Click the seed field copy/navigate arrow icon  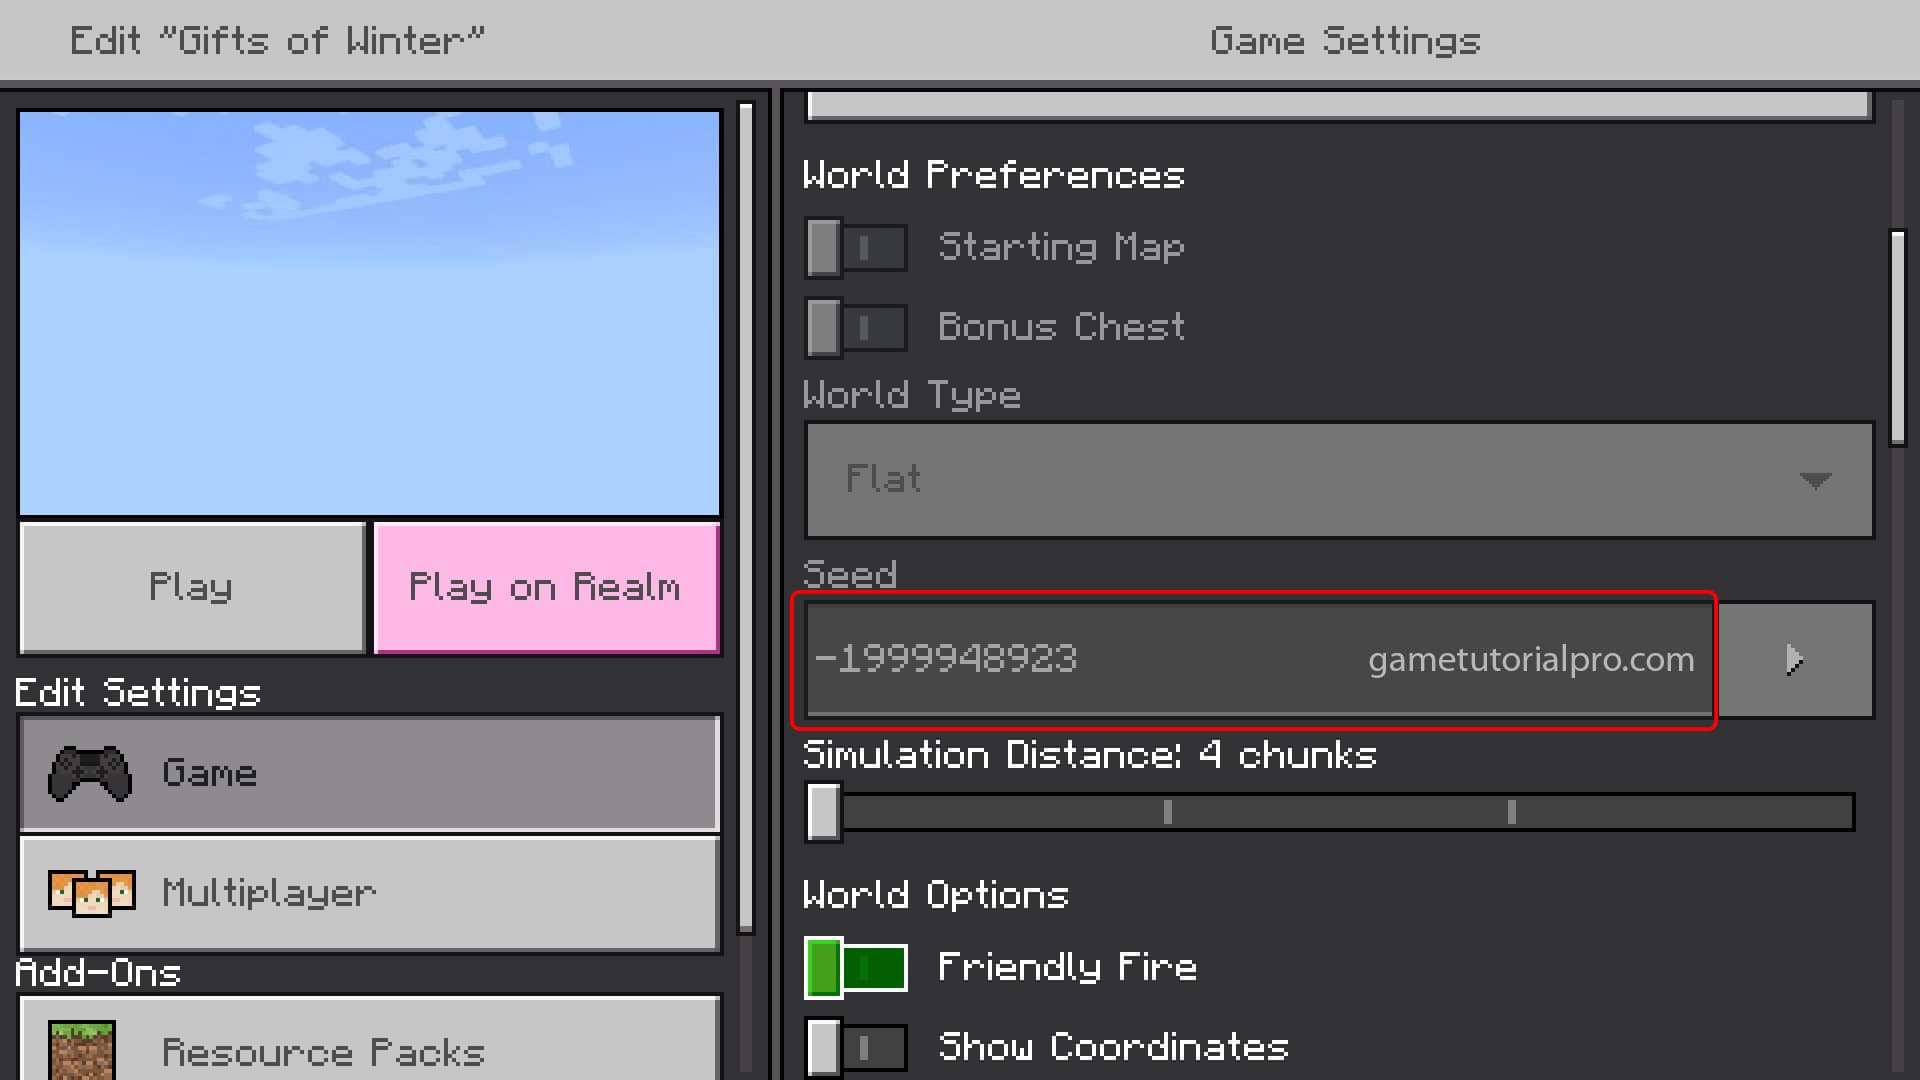tap(1796, 657)
